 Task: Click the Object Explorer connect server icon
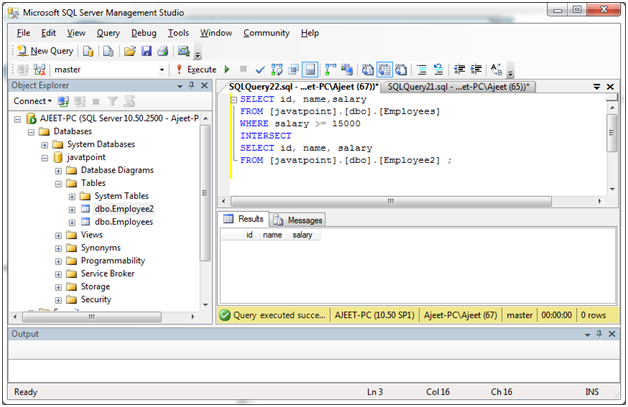pyautogui.click(x=63, y=101)
